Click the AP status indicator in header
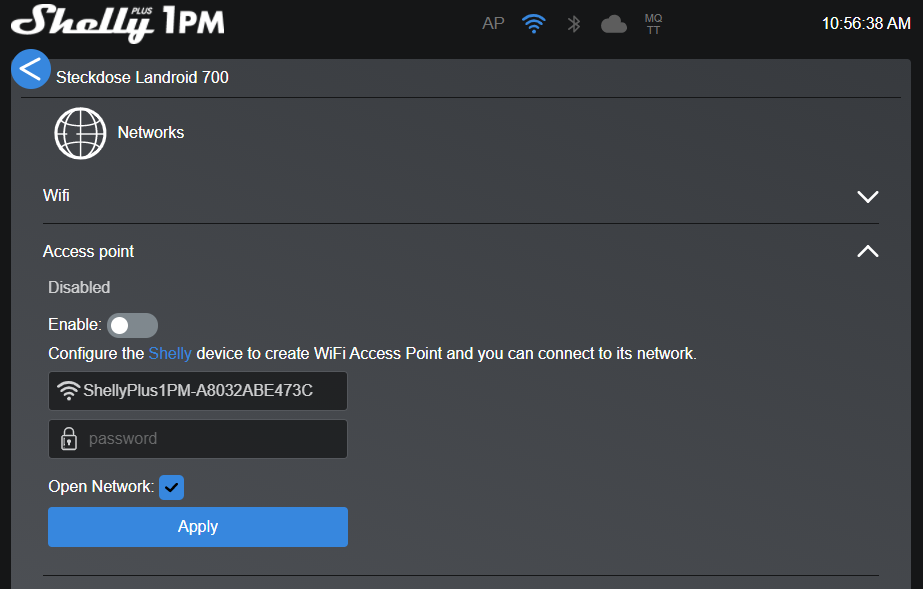 pyautogui.click(x=493, y=24)
